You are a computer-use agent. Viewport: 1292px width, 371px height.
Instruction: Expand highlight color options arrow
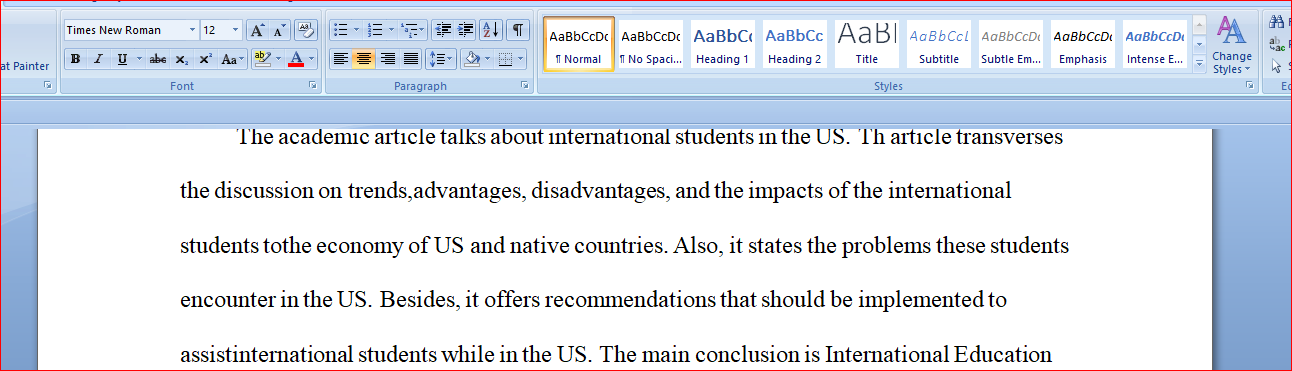(x=278, y=59)
